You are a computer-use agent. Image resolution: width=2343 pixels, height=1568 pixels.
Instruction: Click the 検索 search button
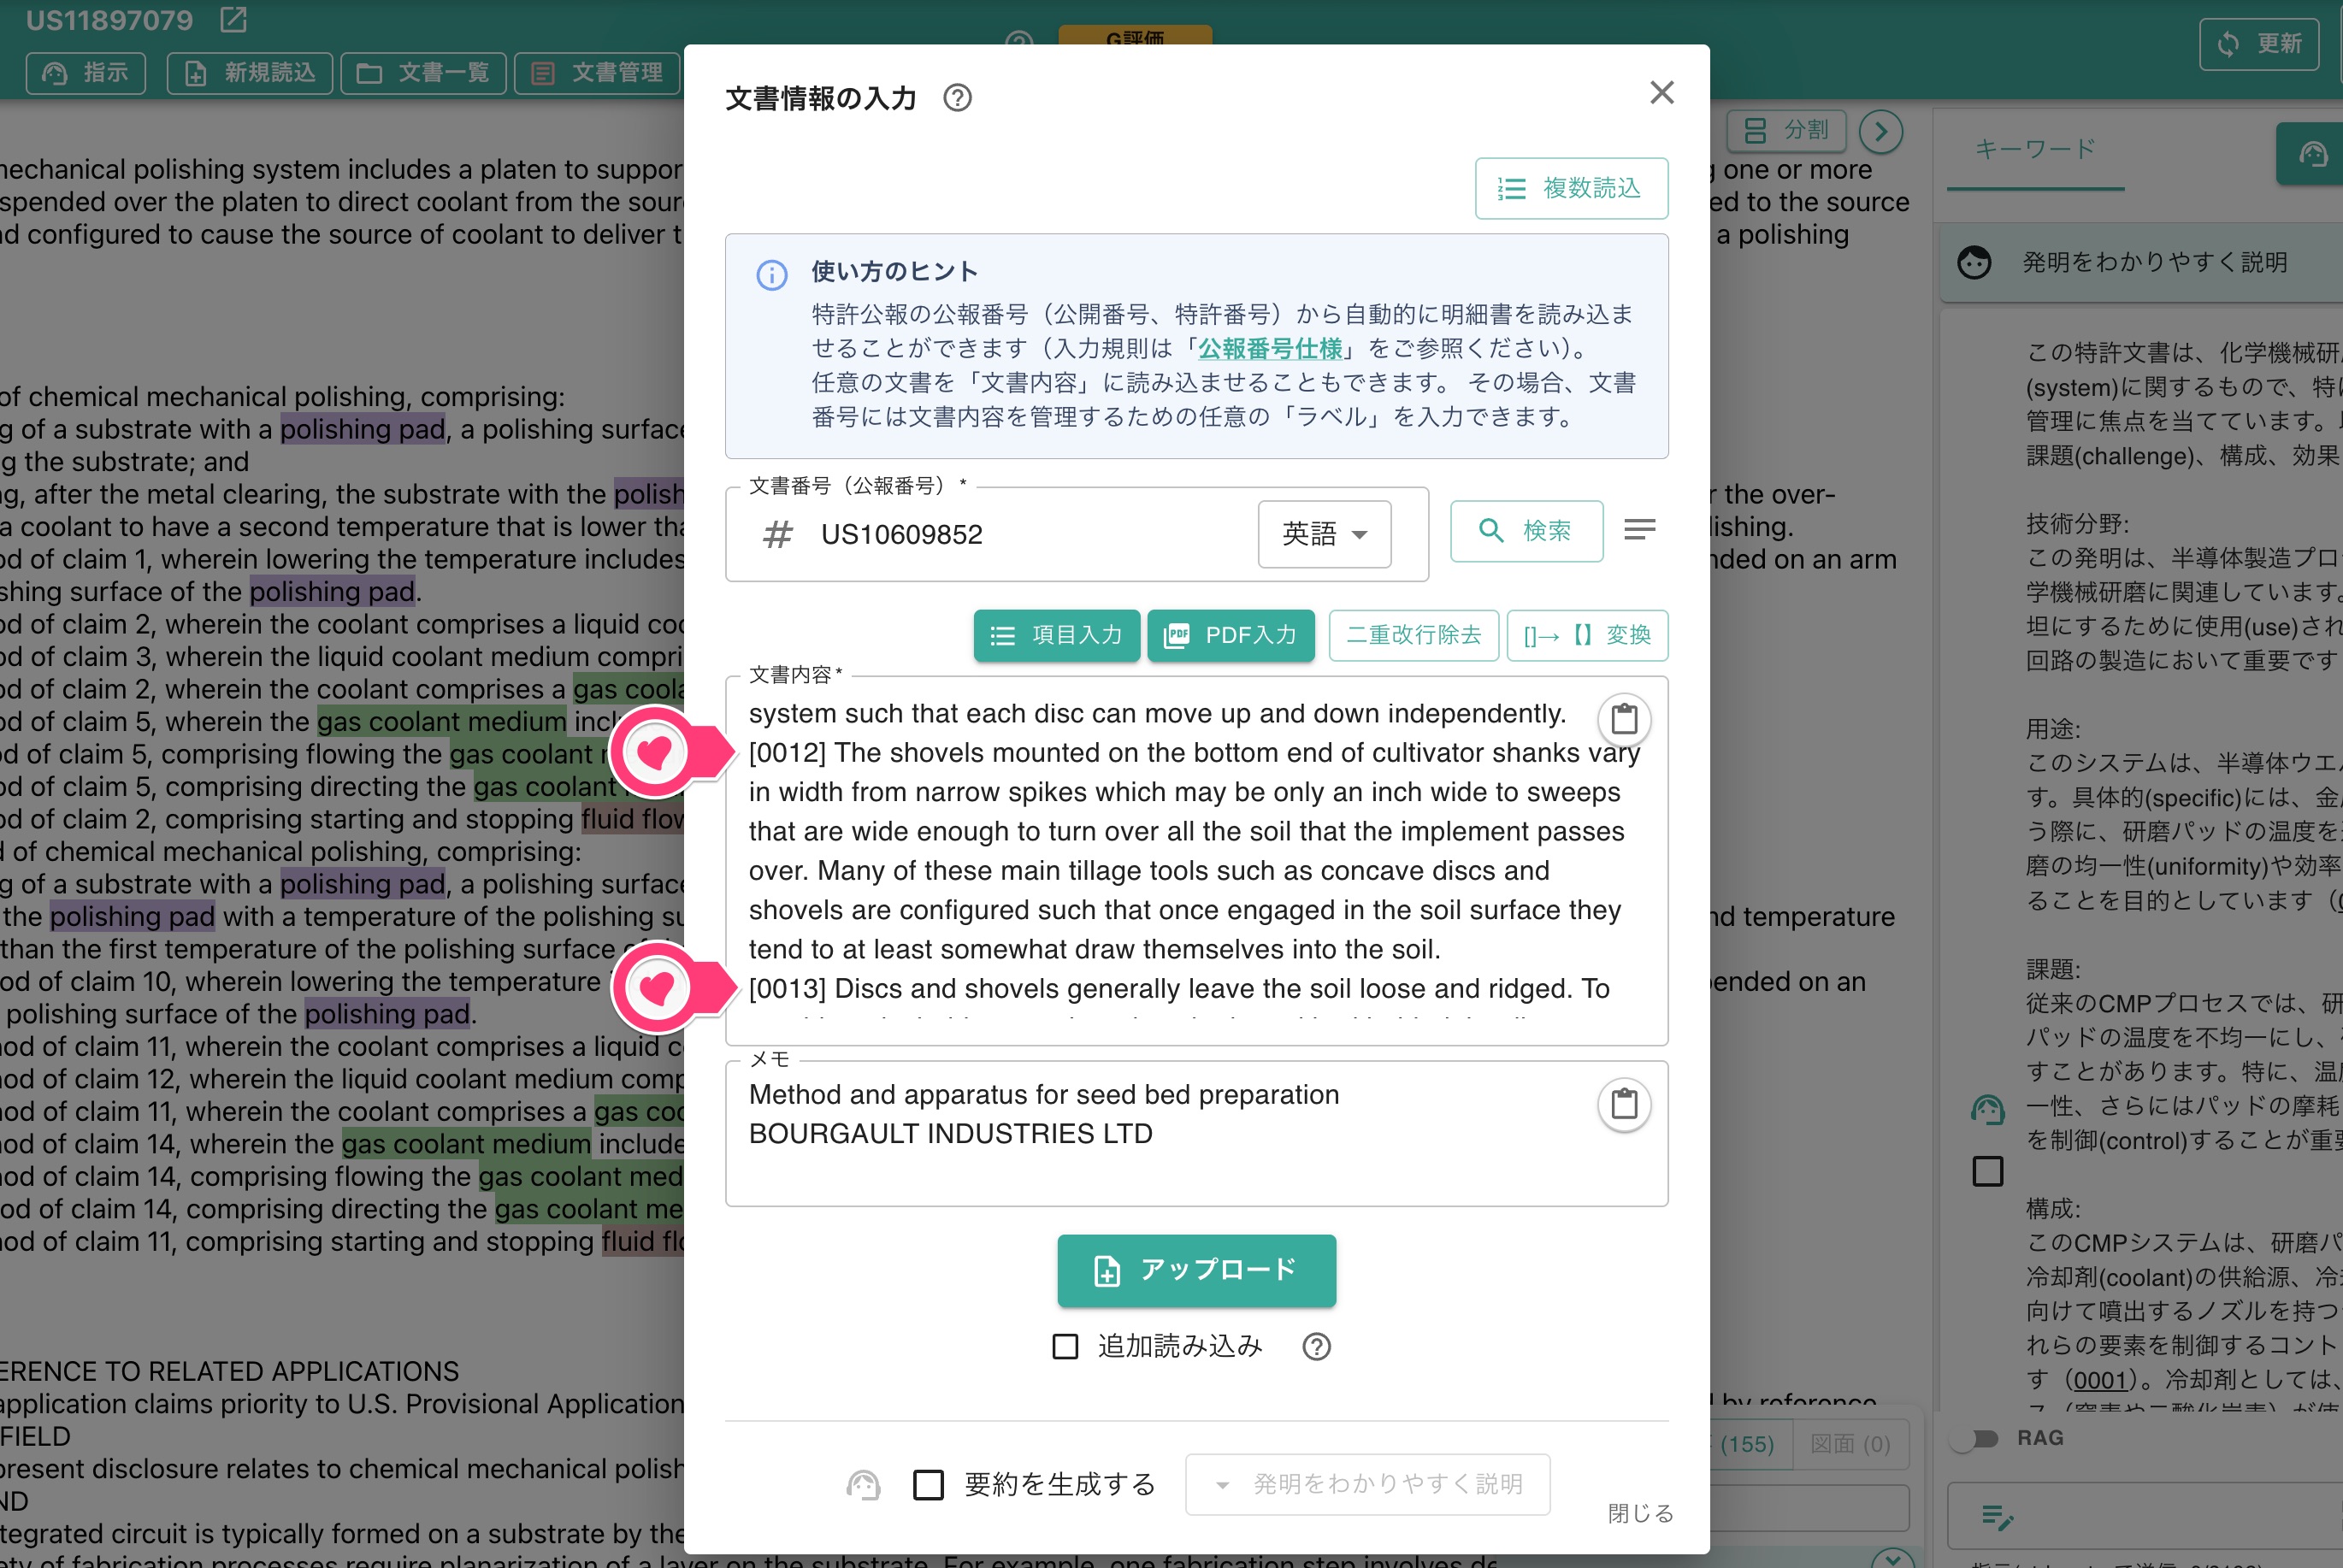click(1526, 531)
